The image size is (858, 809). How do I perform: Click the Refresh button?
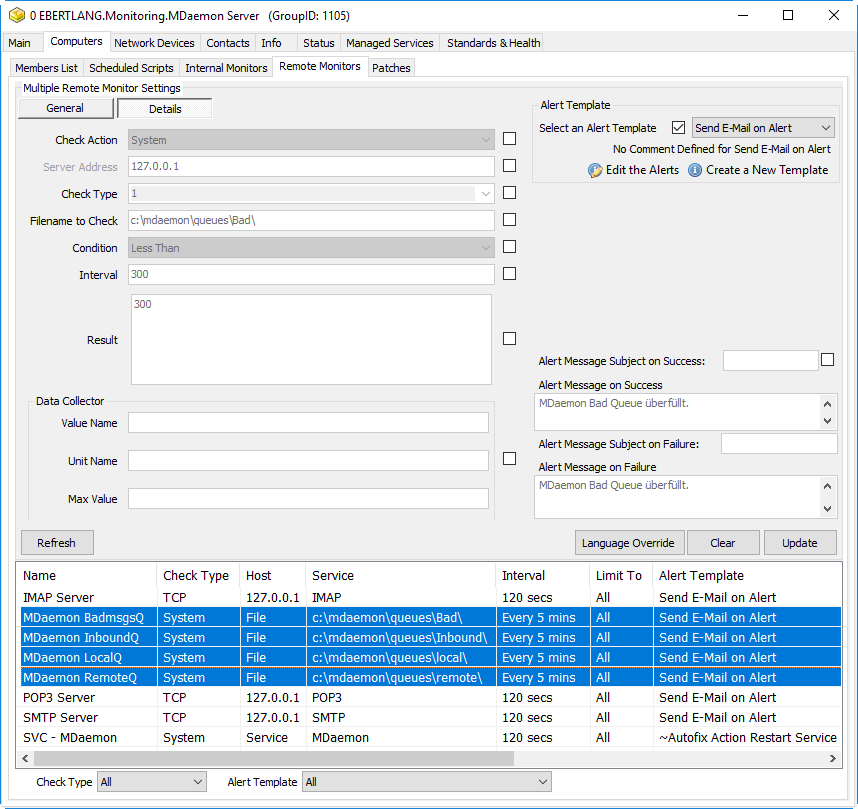(x=56, y=543)
